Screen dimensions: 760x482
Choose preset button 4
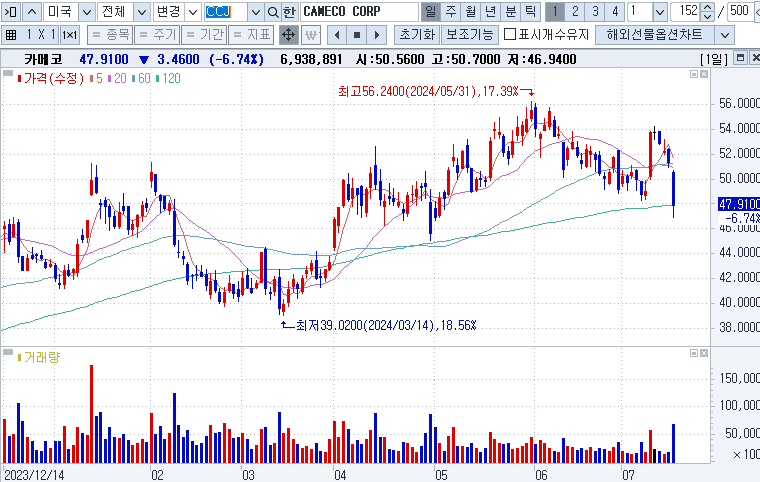[615, 12]
